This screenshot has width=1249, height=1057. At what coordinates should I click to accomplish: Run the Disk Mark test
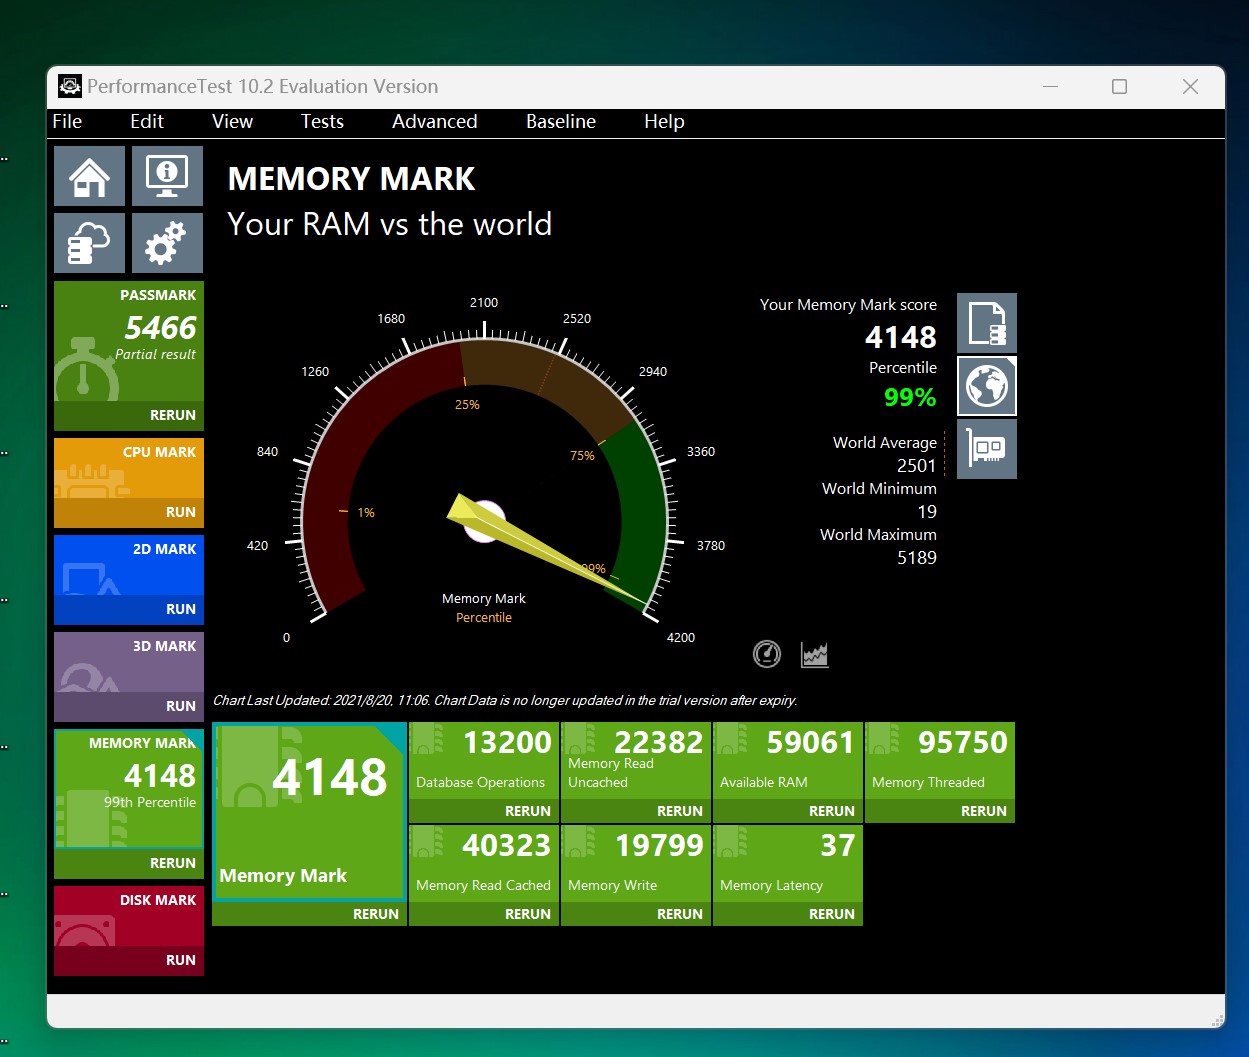coord(180,960)
